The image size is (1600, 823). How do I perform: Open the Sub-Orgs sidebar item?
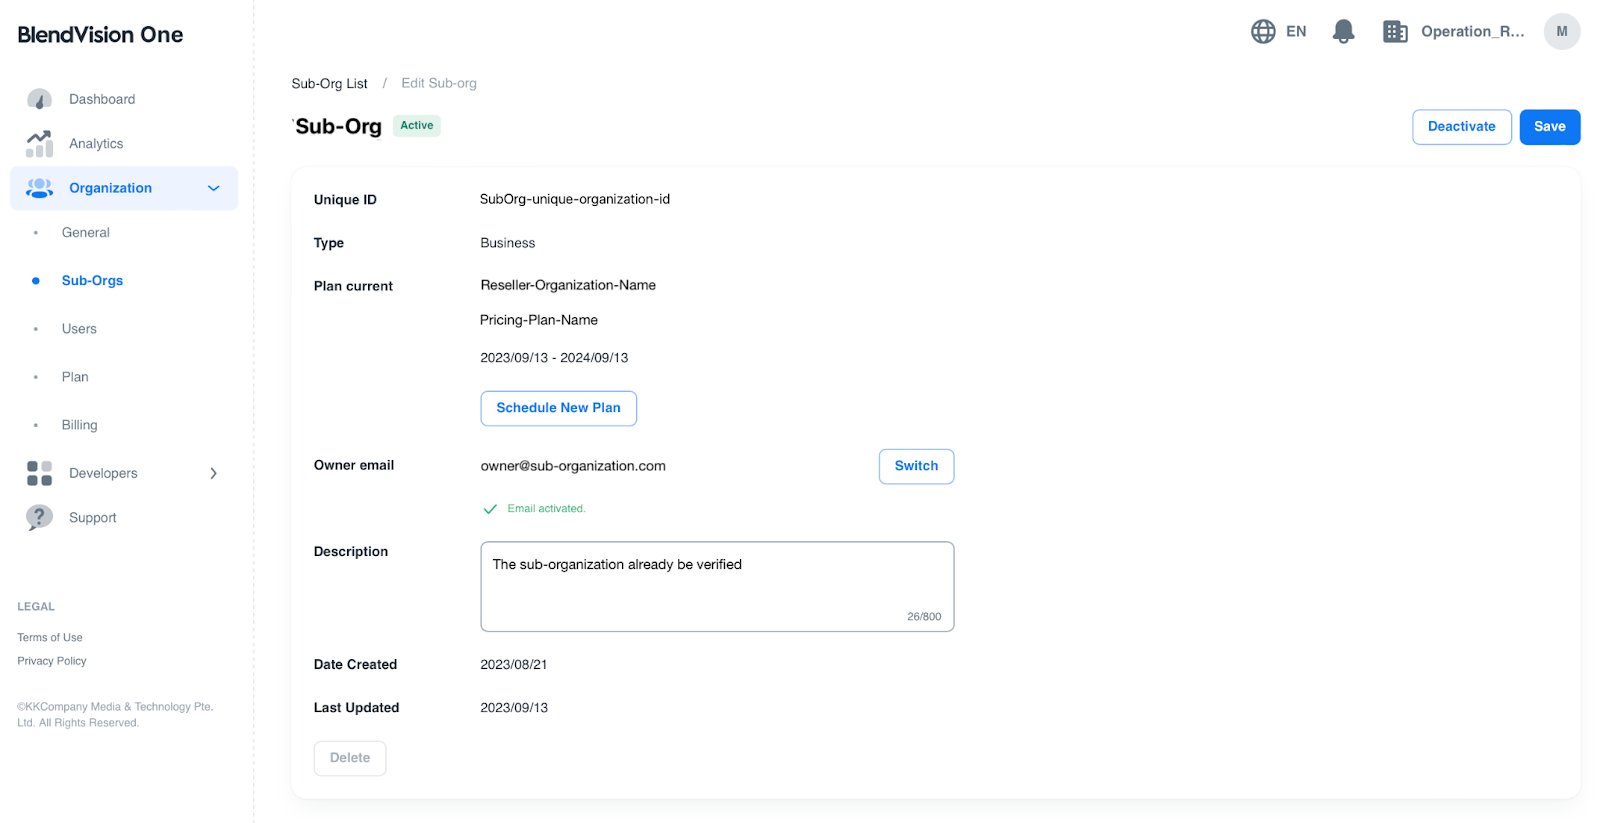coord(92,281)
